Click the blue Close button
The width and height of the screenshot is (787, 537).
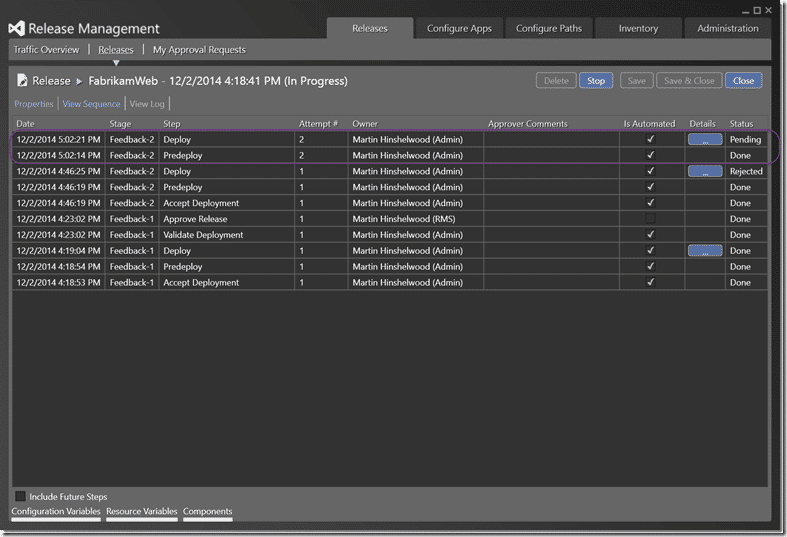click(743, 81)
